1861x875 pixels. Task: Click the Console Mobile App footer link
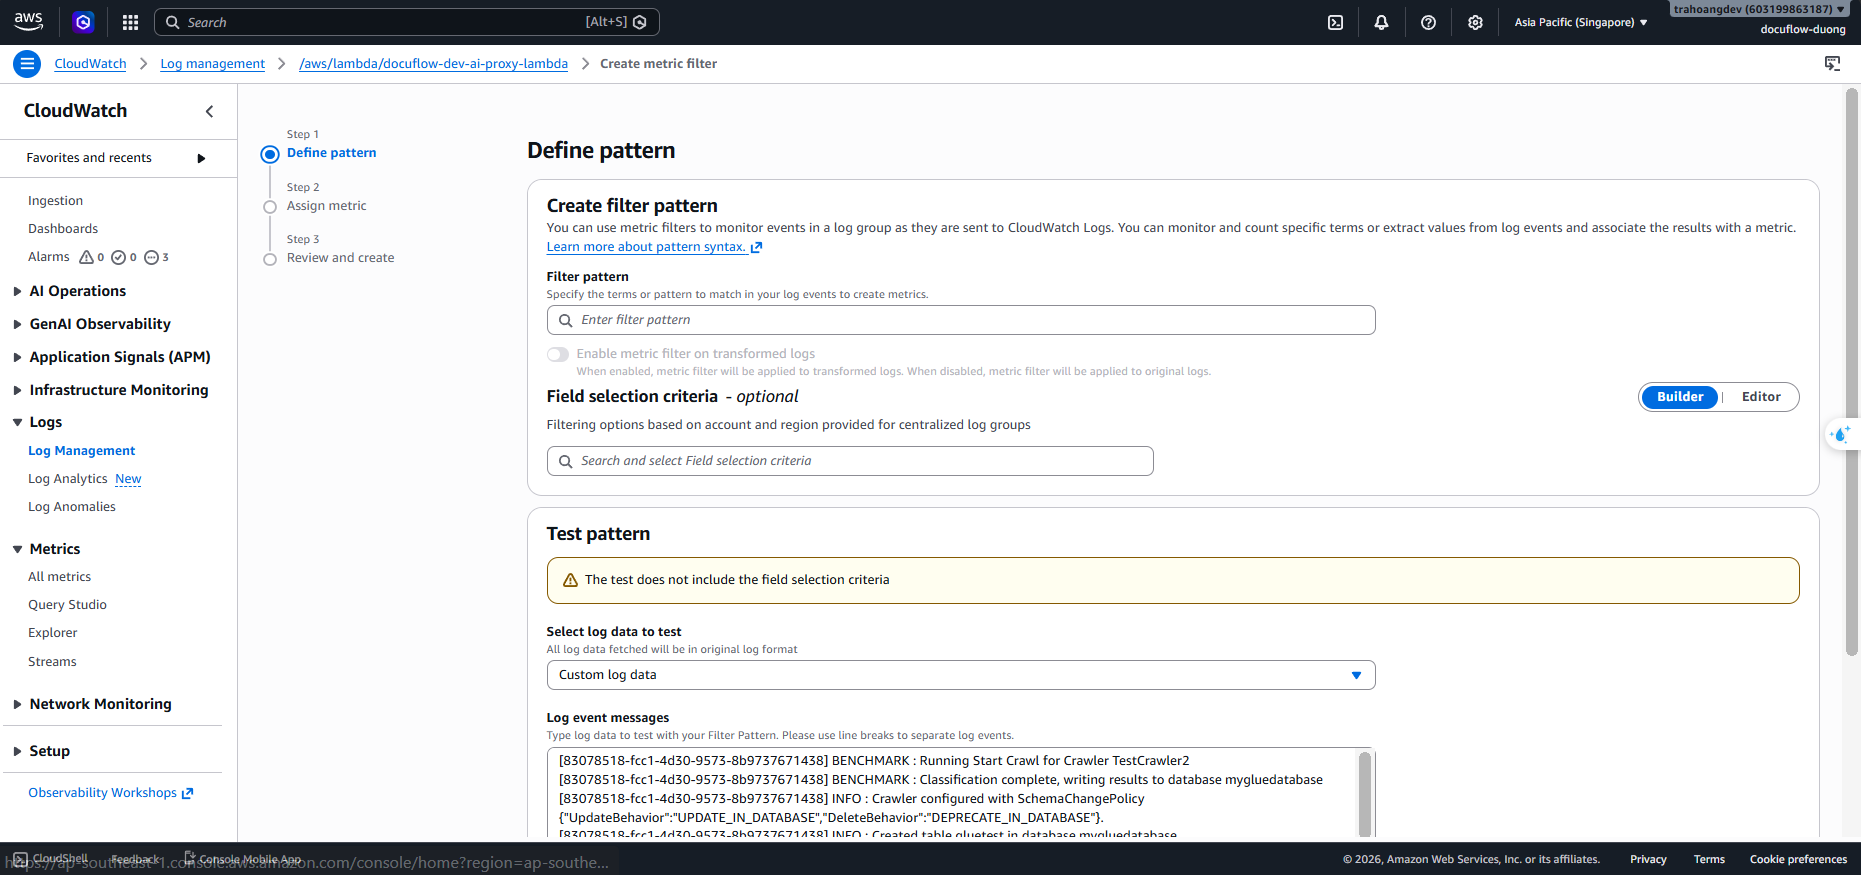click(x=243, y=859)
